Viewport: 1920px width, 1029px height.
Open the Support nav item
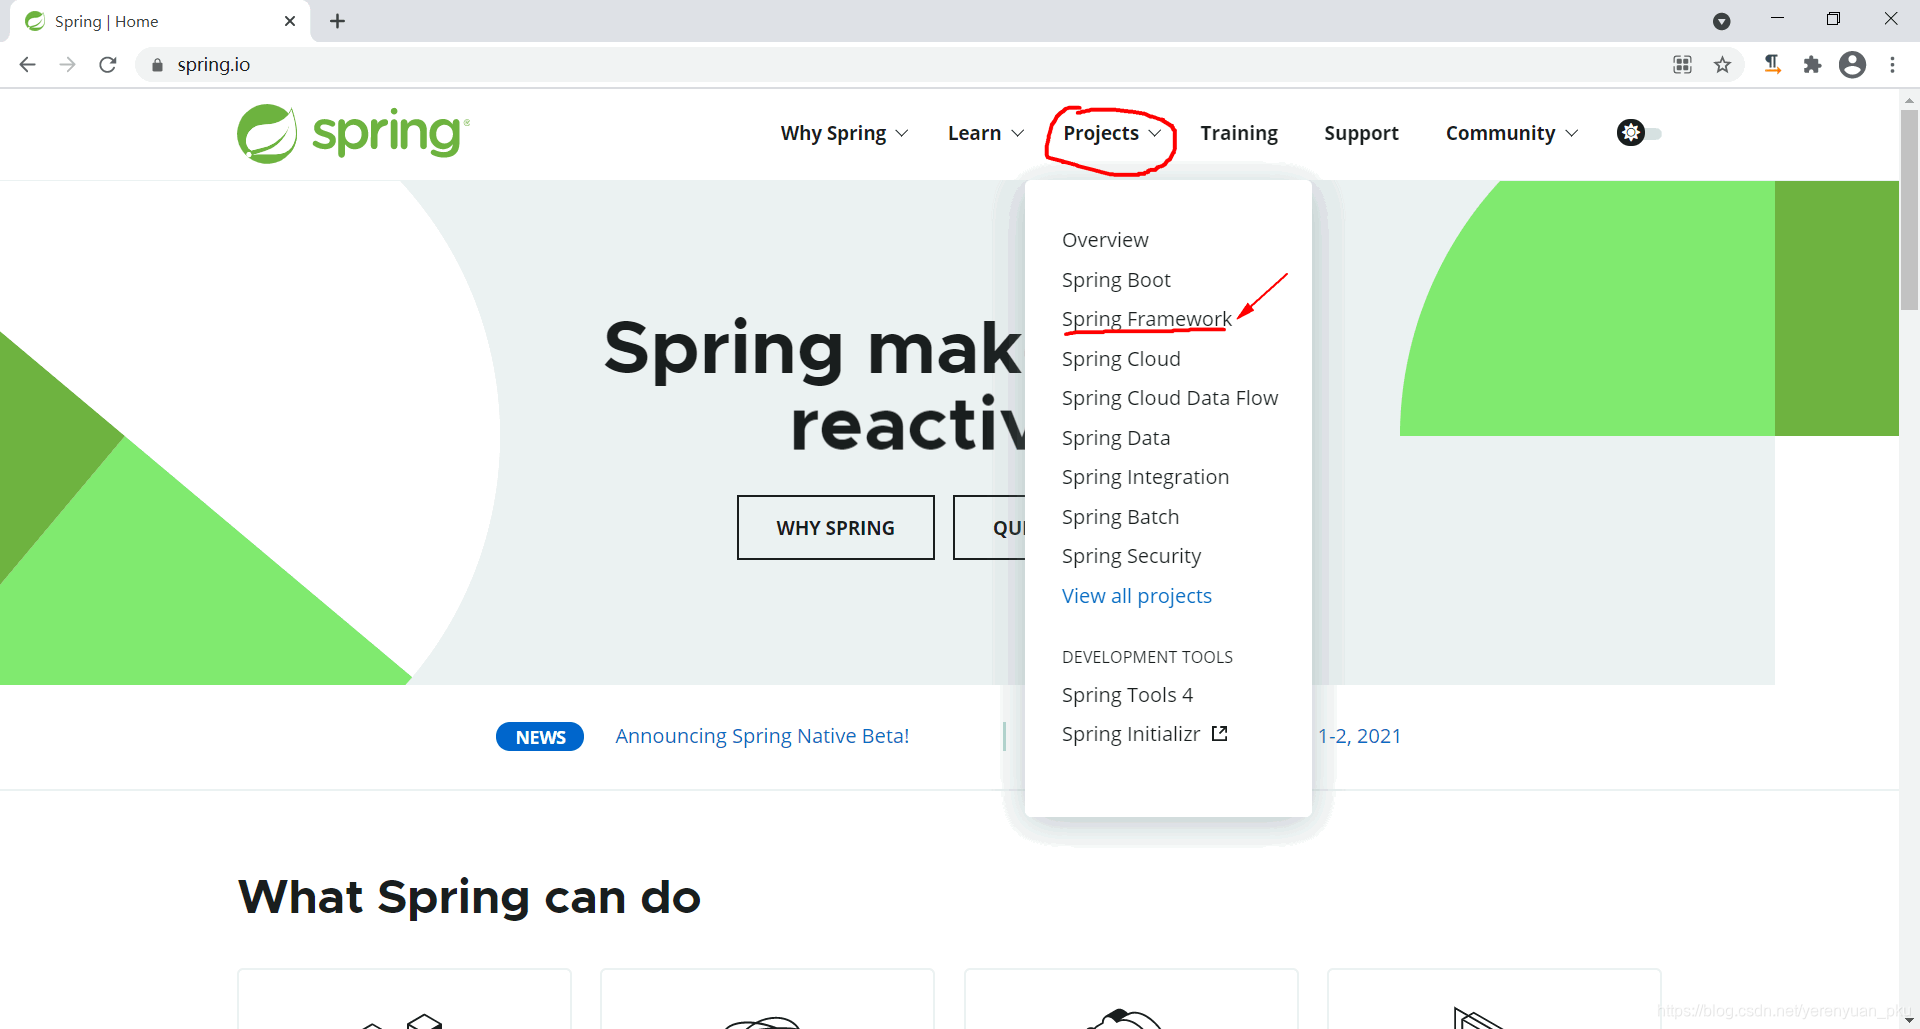click(1361, 133)
